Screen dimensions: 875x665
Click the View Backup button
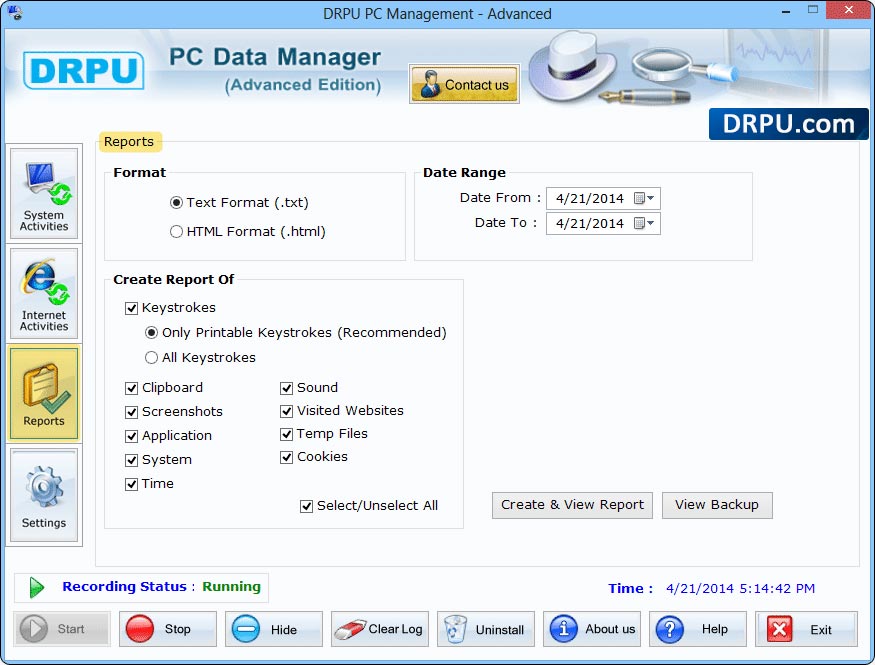point(717,505)
